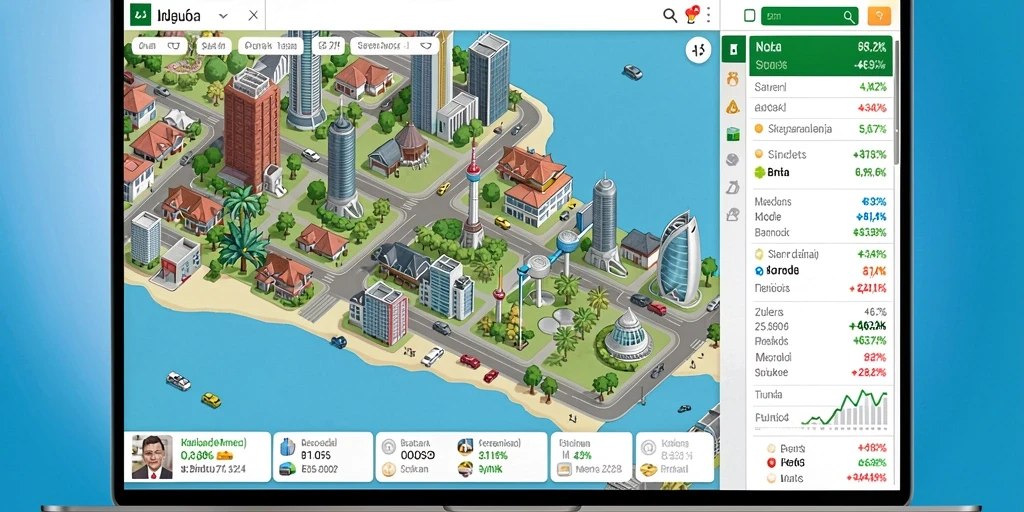The height and width of the screenshot is (512, 1024).
Task: Select the green box icon in the sidebar
Action: (733, 134)
